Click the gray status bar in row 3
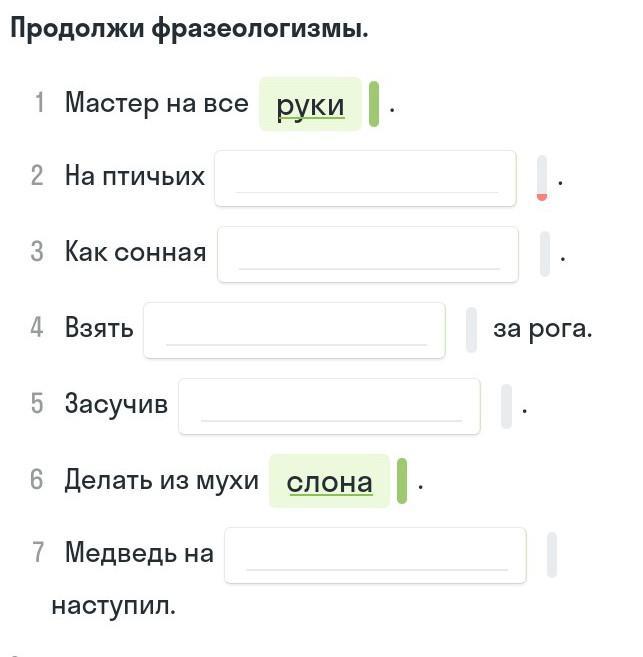The width and height of the screenshot is (643, 657). click(545, 254)
